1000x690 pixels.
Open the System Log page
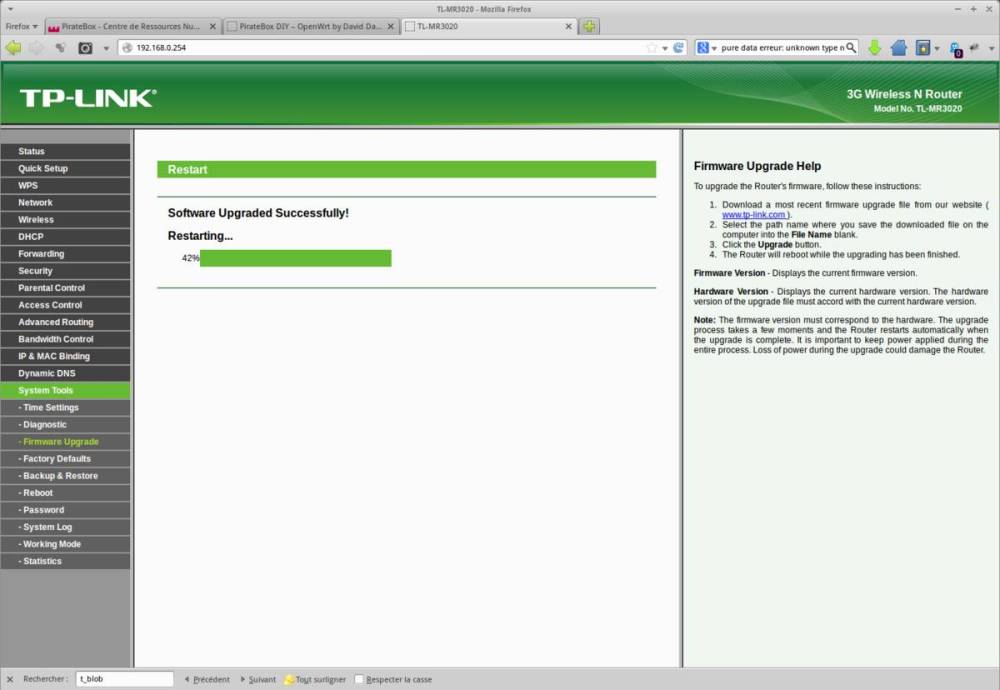click(65, 527)
